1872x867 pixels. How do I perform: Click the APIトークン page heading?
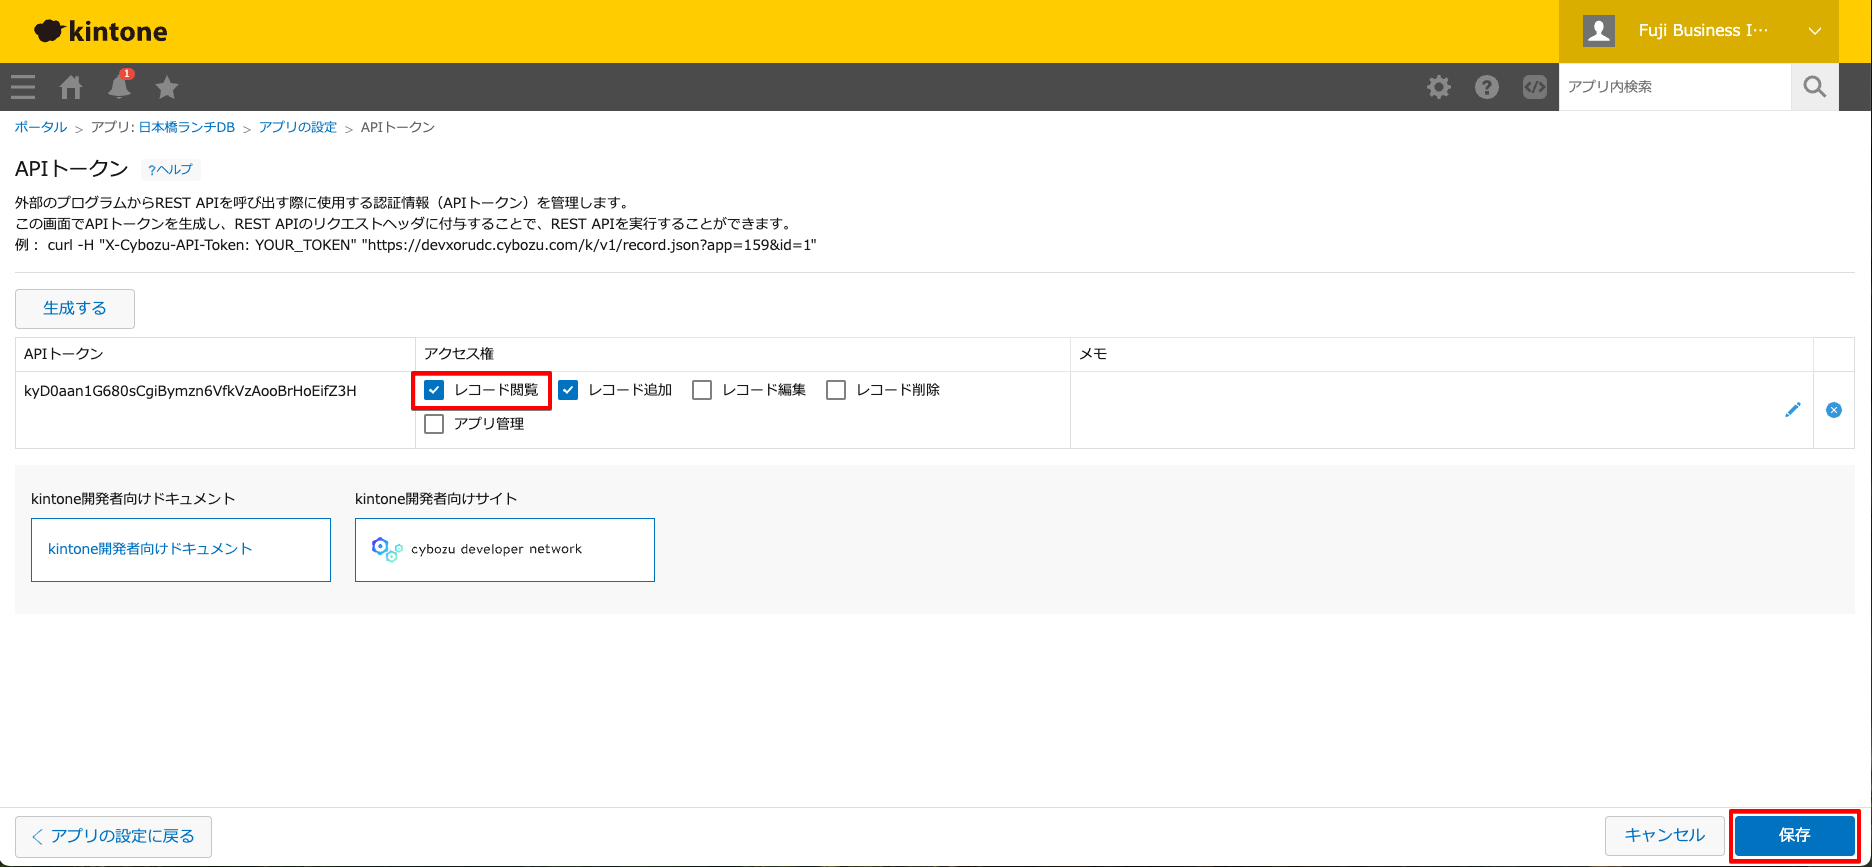72,169
